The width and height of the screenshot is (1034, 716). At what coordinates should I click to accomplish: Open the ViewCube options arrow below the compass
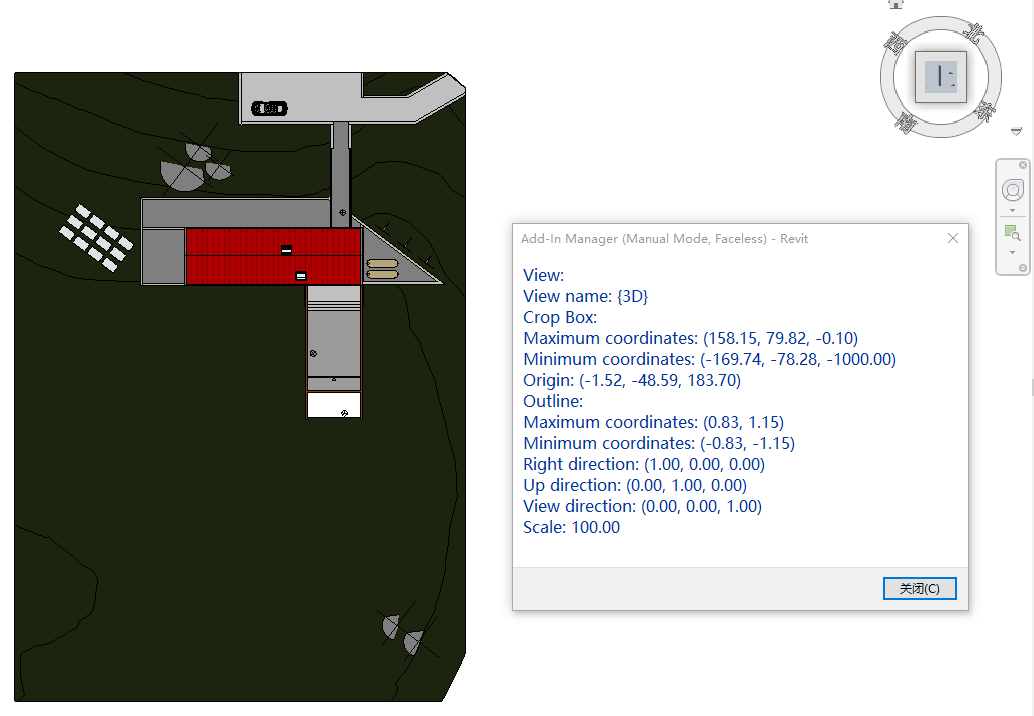pyautogui.click(x=1016, y=130)
